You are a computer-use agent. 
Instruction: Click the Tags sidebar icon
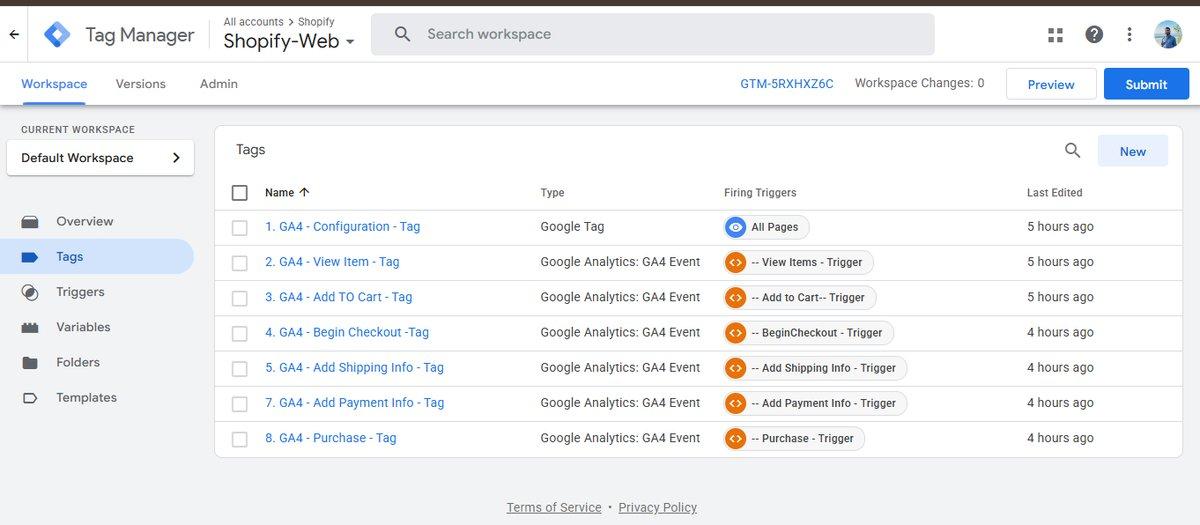[30, 257]
